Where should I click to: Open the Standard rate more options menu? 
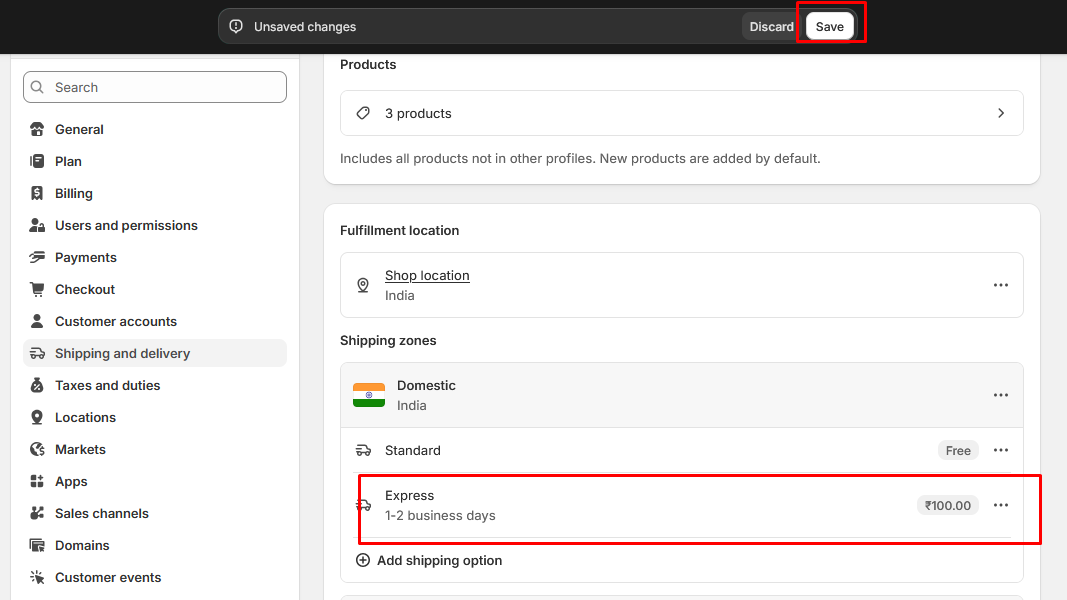1001,450
